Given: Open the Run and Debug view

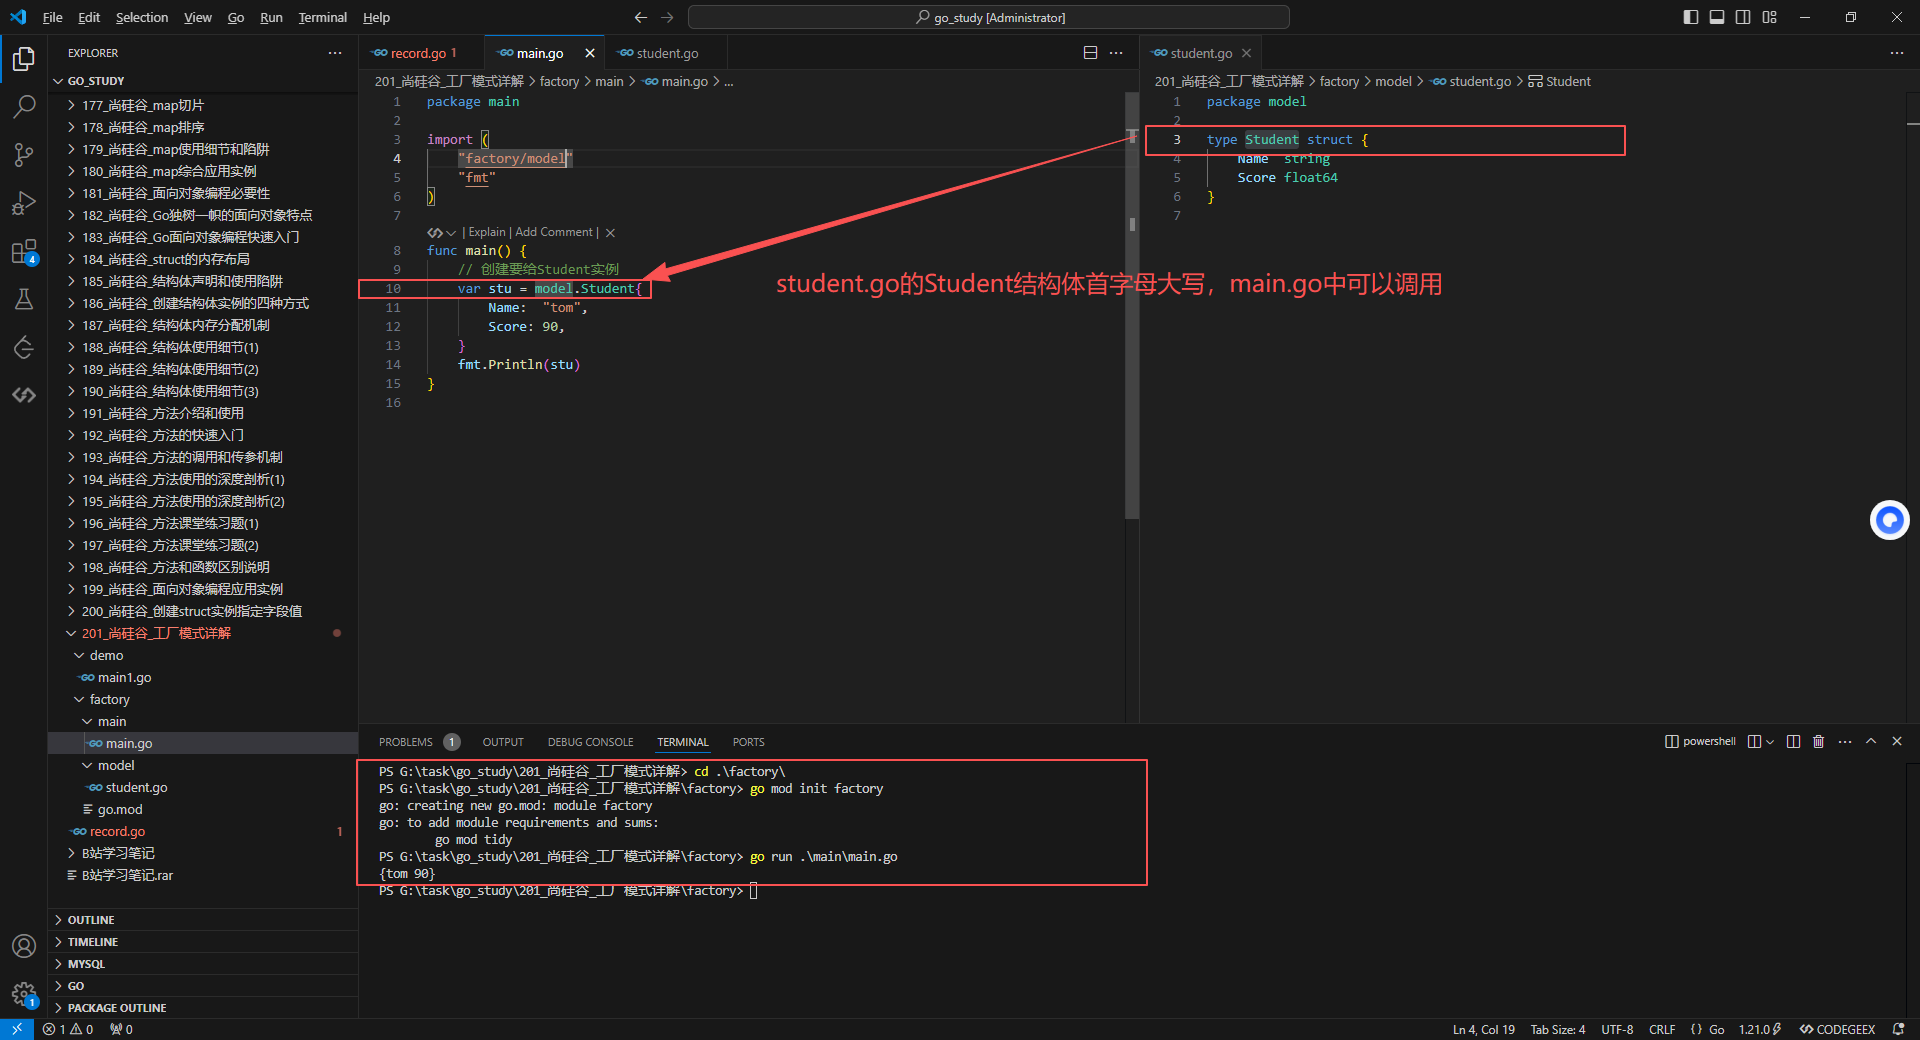Looking at the screenshot, I should tap(24, 203).
